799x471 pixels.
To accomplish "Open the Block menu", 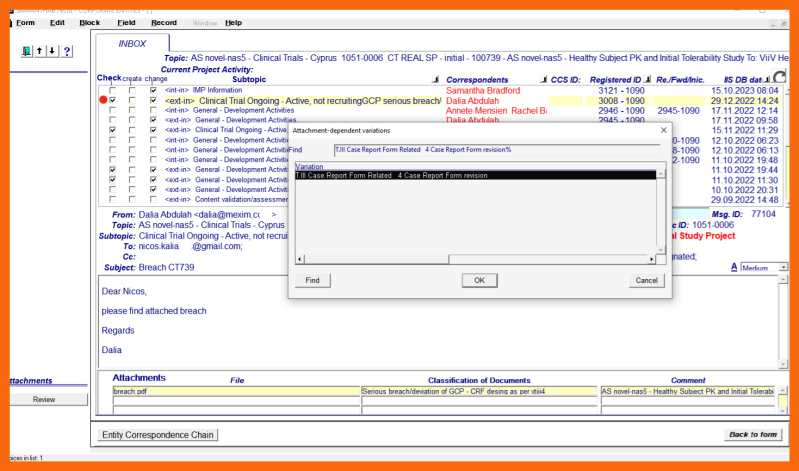I will click(90, 22).
